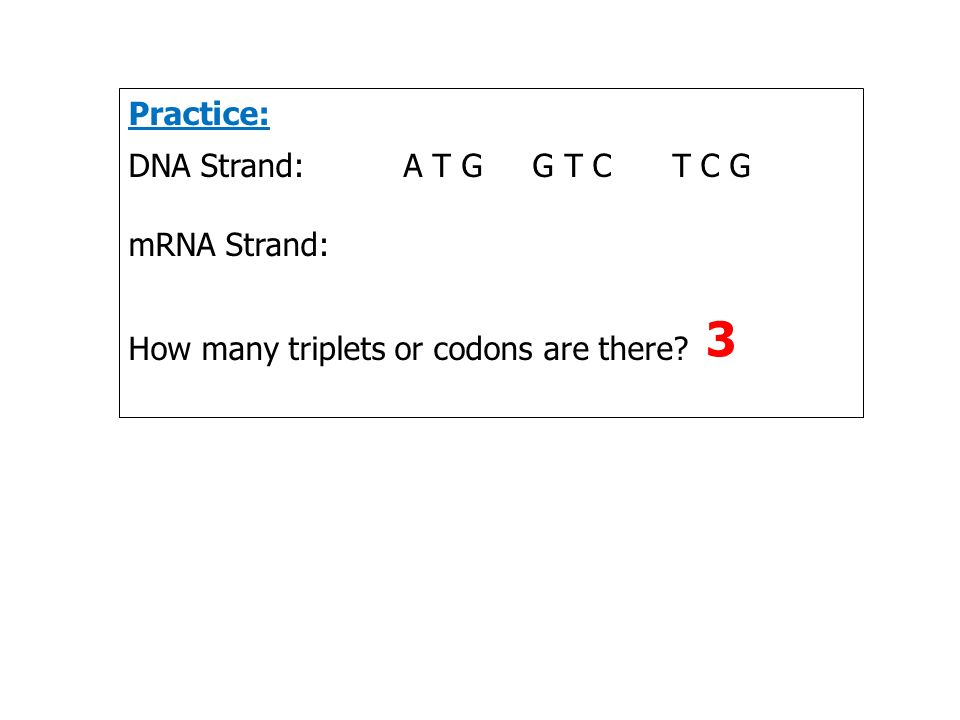Select the word "triplets" in the question
The height and width of the screenshot is (720, 960).
coord(337,350)
